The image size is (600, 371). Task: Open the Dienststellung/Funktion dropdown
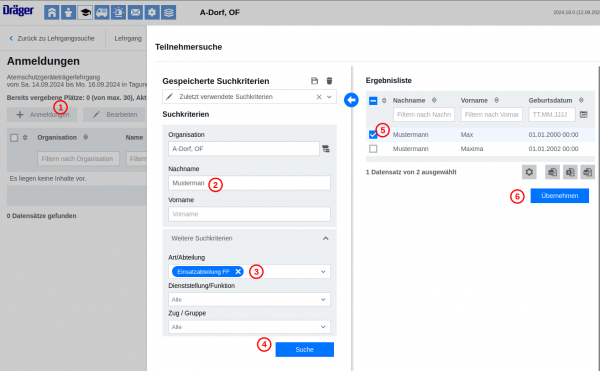coord(249,299)
